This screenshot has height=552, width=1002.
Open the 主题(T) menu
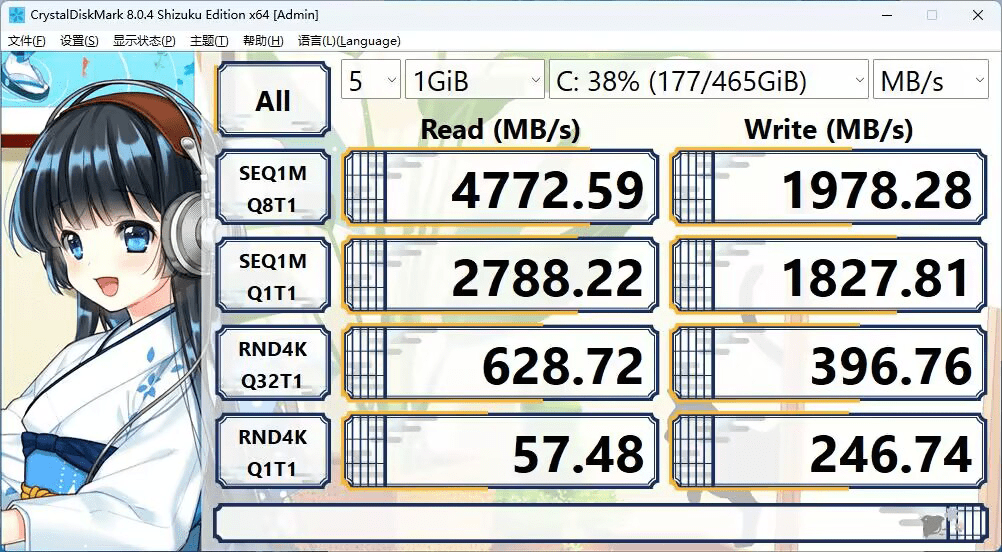click(x=209, y=41)
